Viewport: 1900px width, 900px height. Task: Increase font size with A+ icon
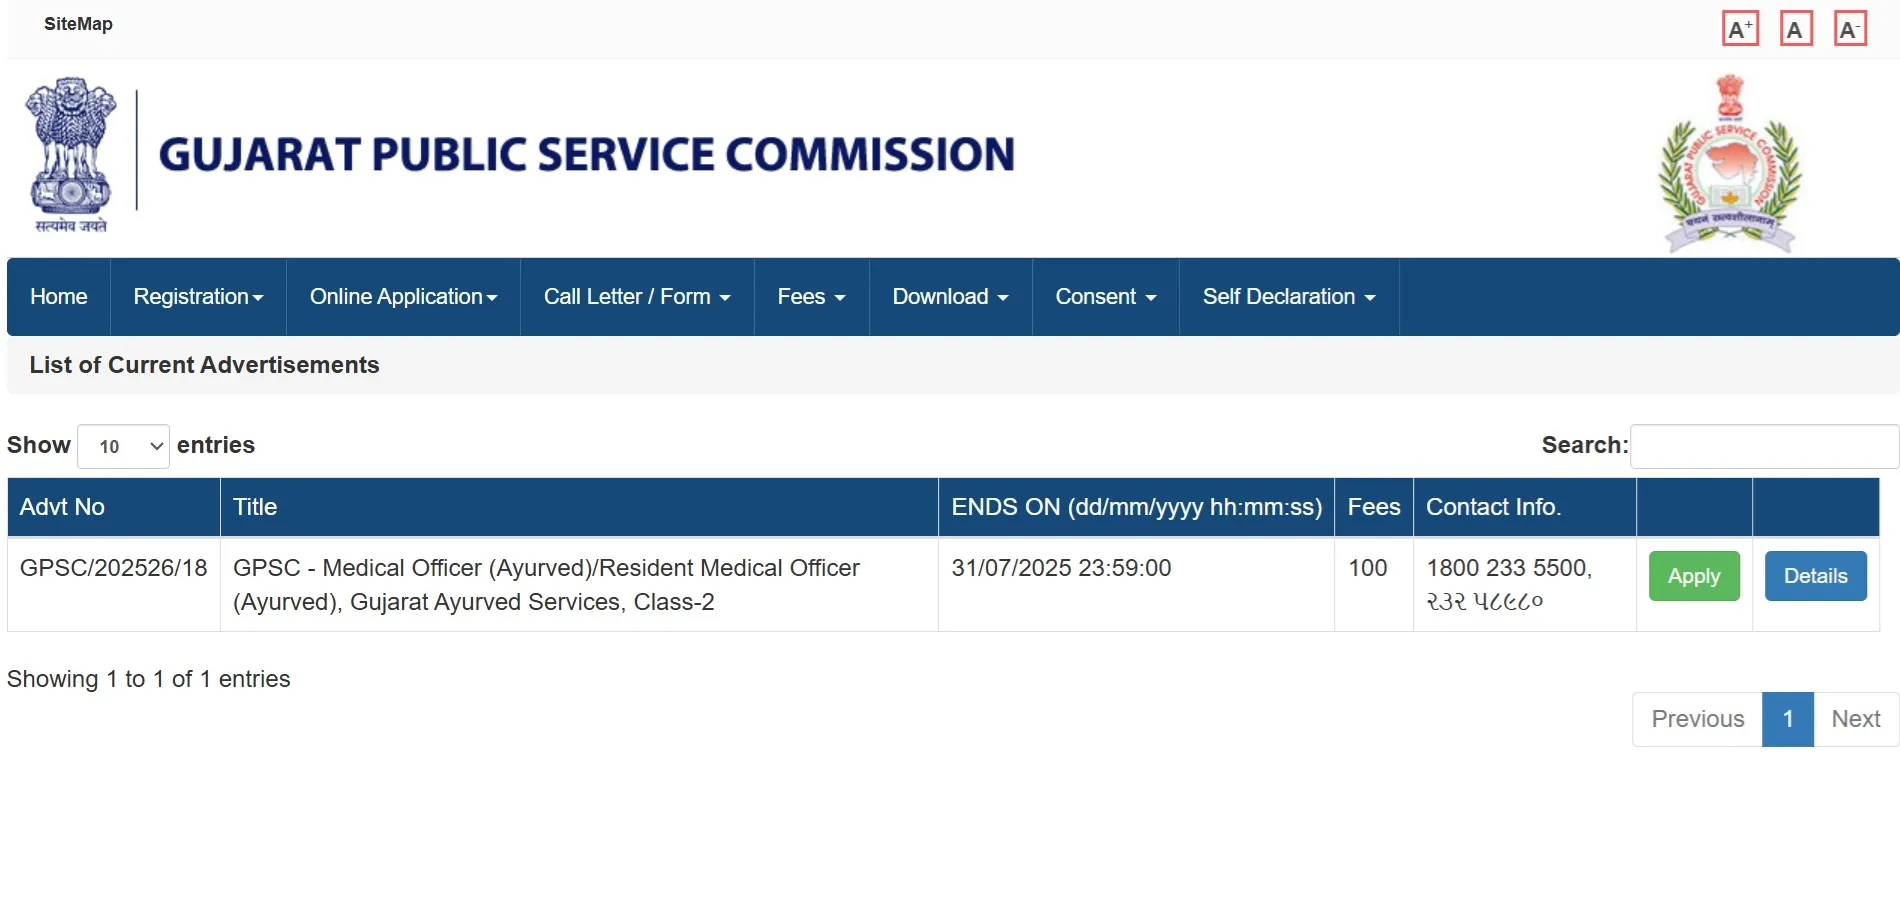click(1740, 28)
